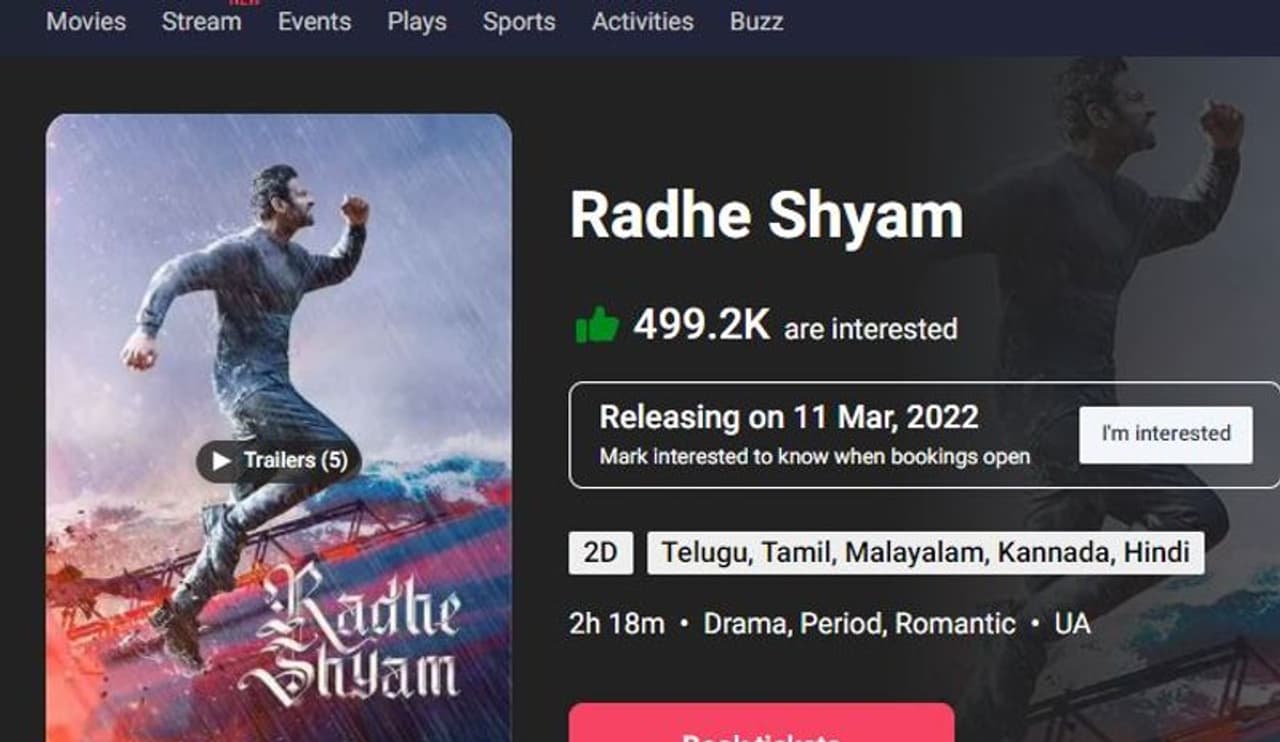Viewport: 1280px width, 742px height.
Task: Open the Radhe Shyam poster thumbnail
Action: 279,428
